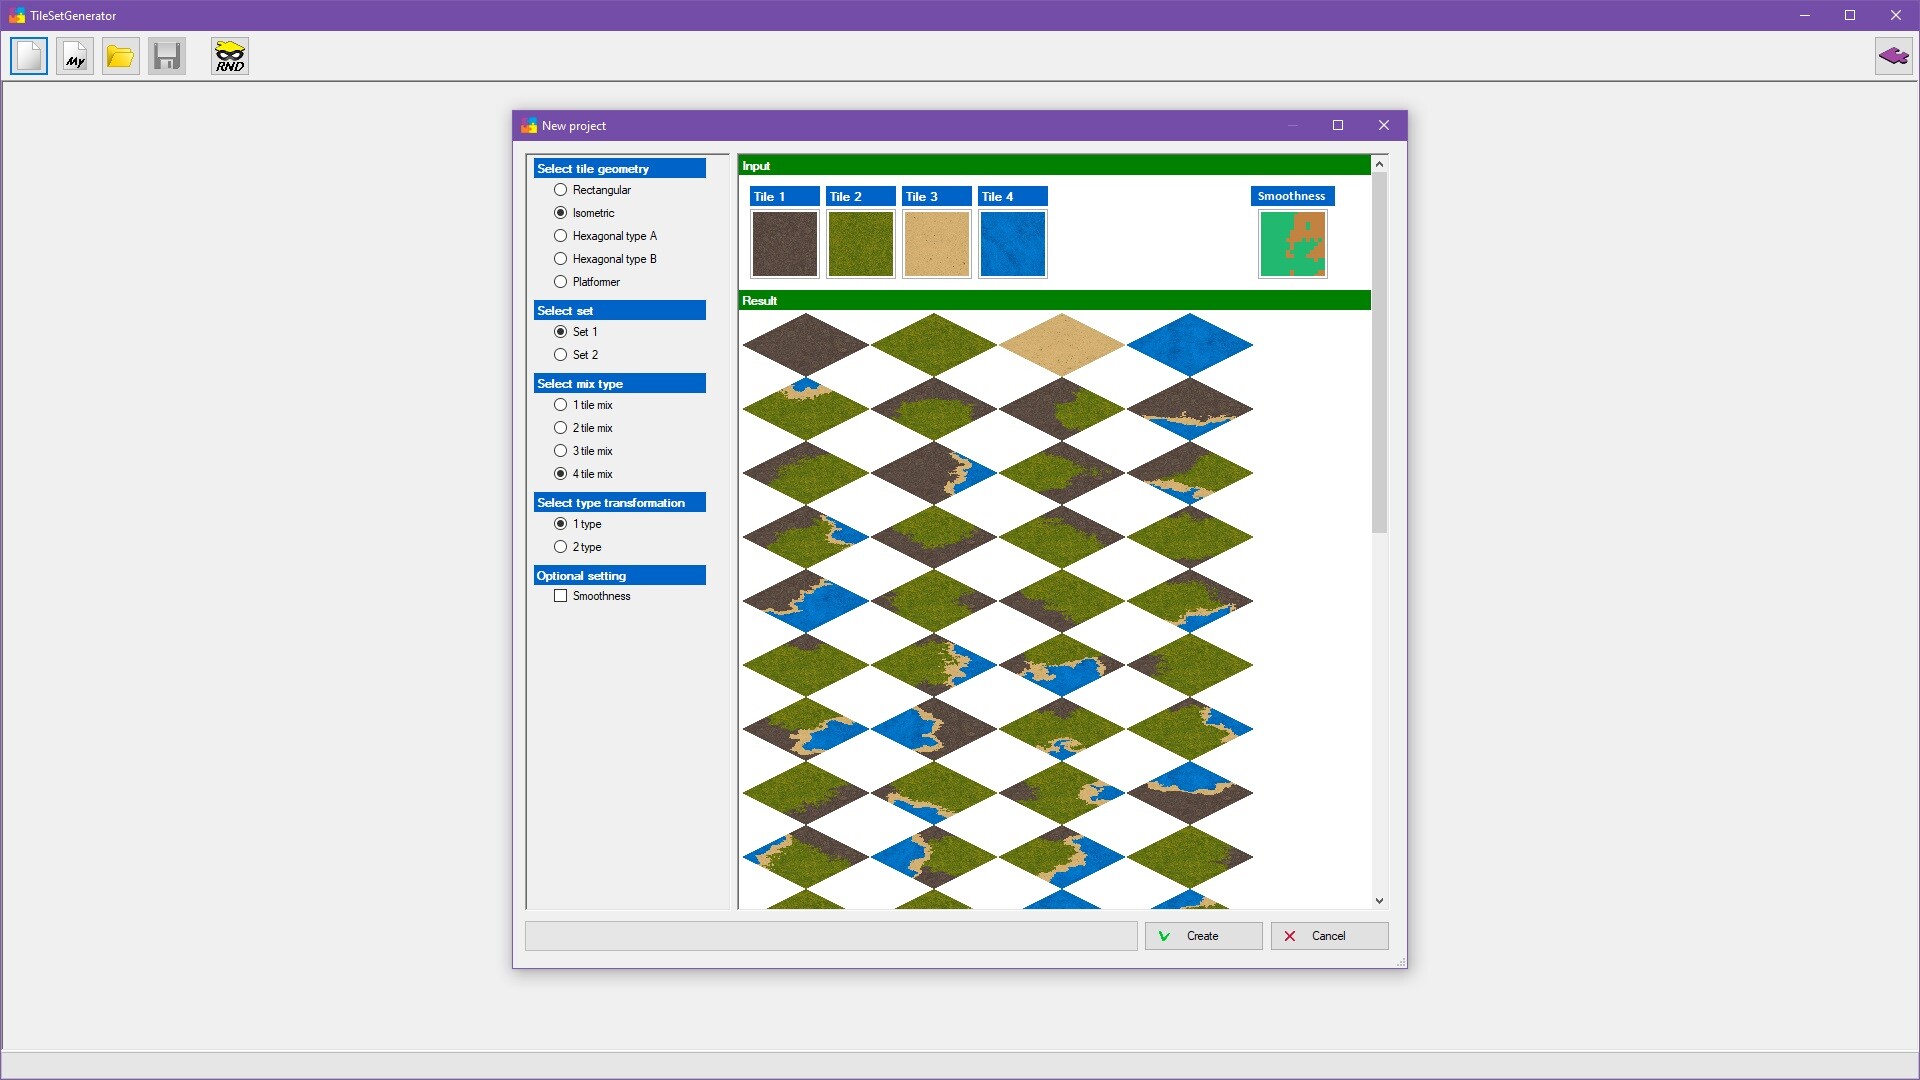Enable the Smoothness checkbox

(x=561, y=595)
